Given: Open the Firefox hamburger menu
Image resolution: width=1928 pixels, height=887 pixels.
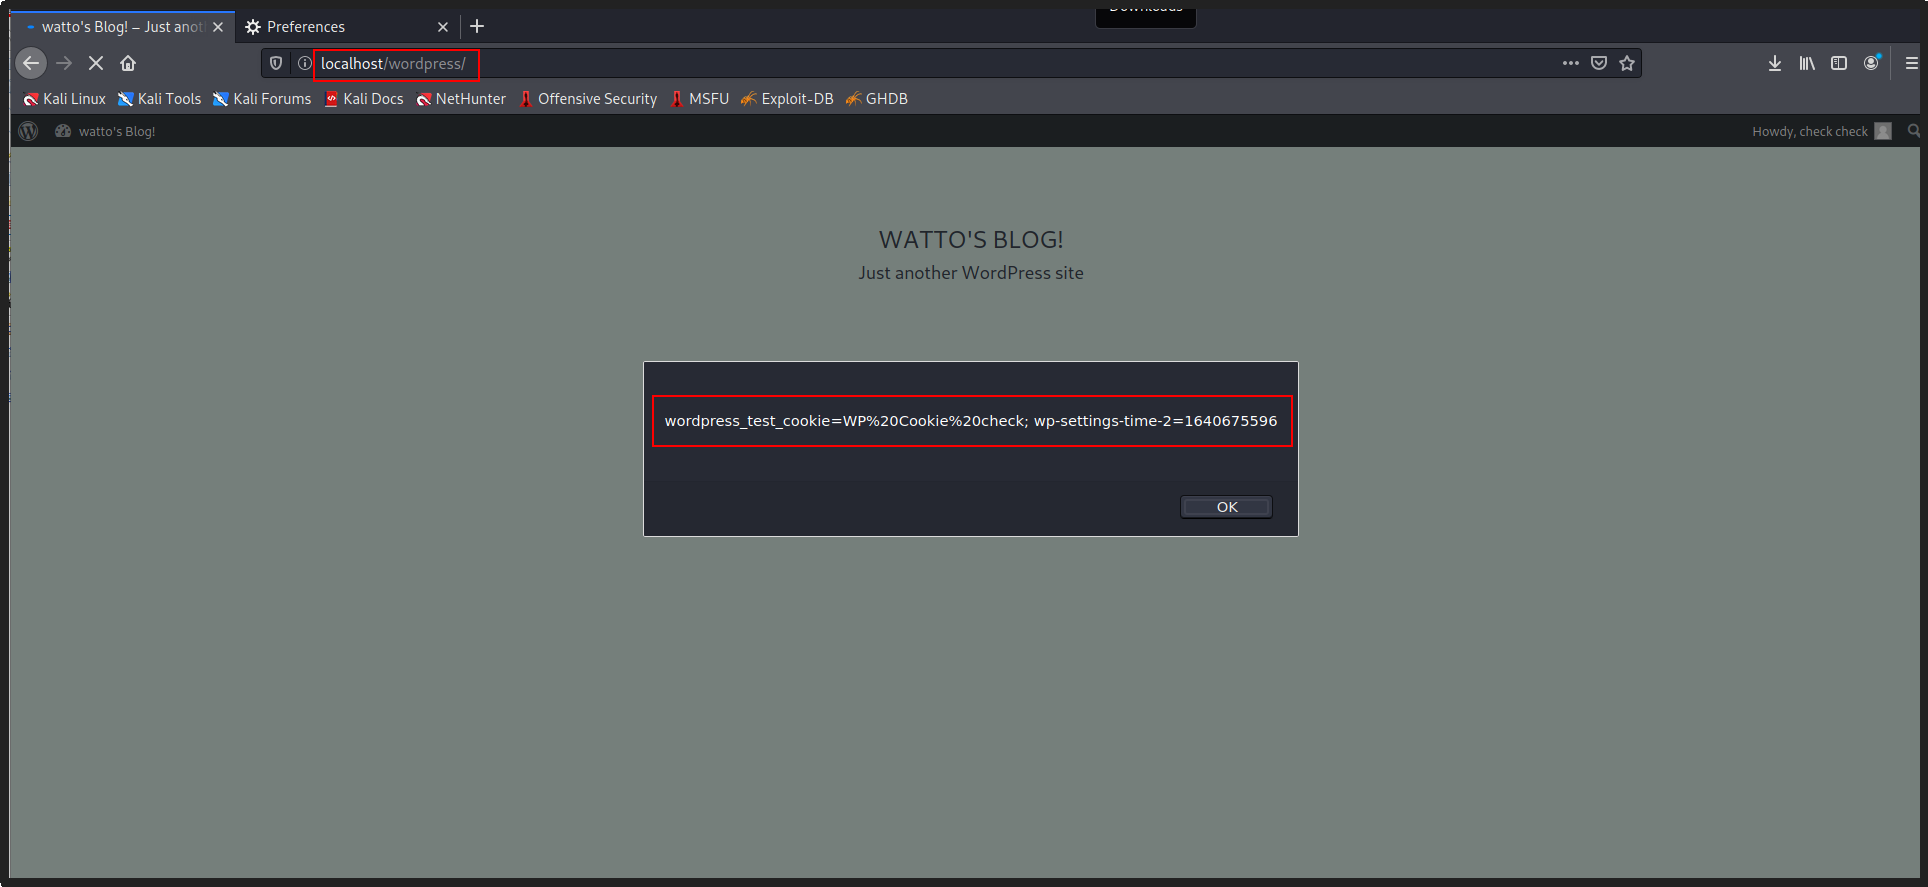Looking at the screenshot, I should [1912, 63].
